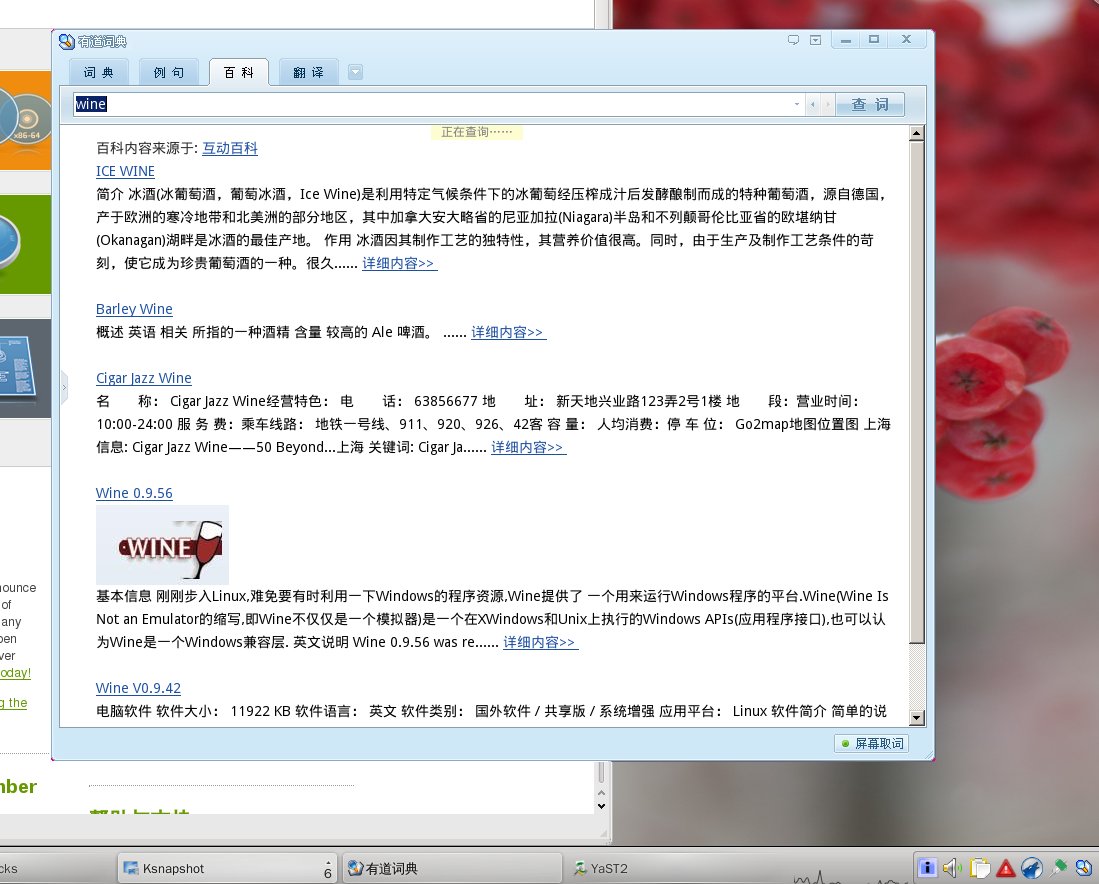Click the browser page scrollbar up arrow
Viewport: 1099px width, 884px height.
(601, 793)
